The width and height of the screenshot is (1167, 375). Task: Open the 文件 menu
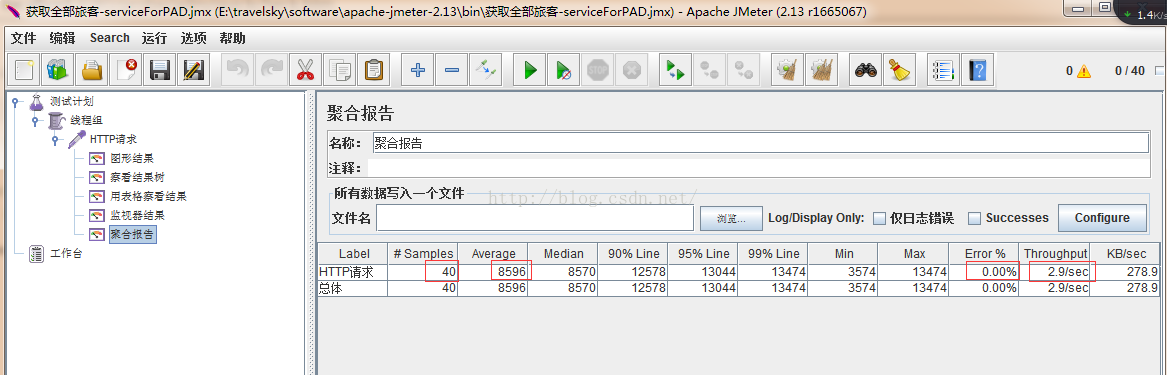click(23, 38)
